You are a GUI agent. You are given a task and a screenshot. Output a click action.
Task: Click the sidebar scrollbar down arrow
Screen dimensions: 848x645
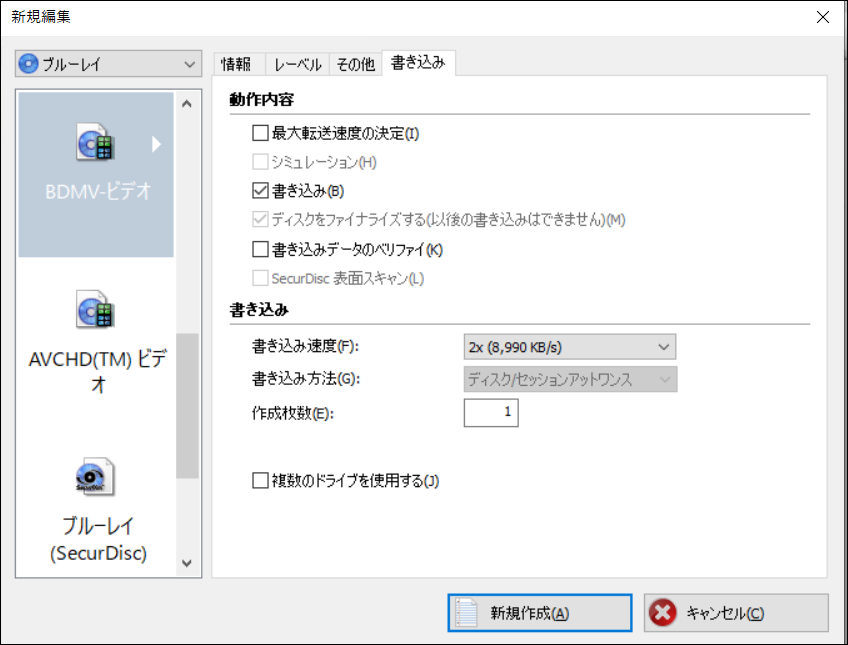(x=186, y=563)
